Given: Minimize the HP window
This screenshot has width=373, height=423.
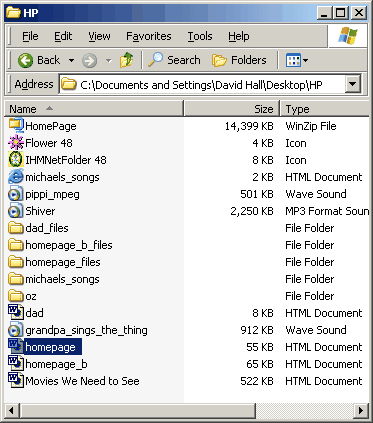Looking at the screenshot, I should tap(324, 13).
